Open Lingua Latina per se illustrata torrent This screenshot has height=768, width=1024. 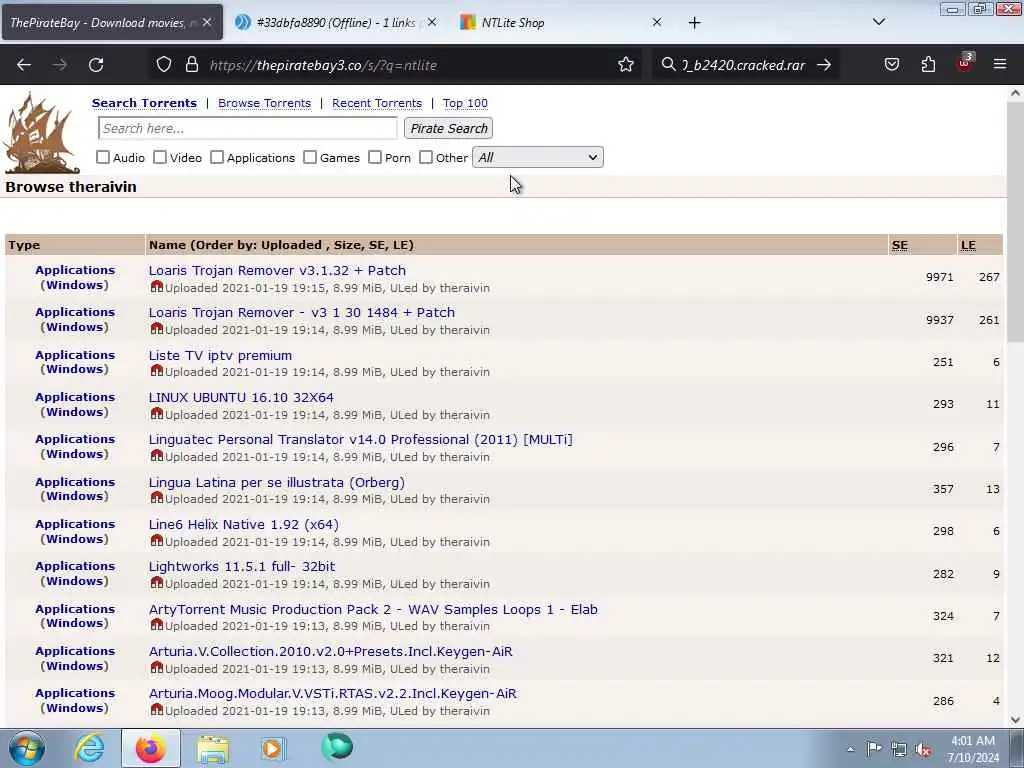click(x=276, y=483)
